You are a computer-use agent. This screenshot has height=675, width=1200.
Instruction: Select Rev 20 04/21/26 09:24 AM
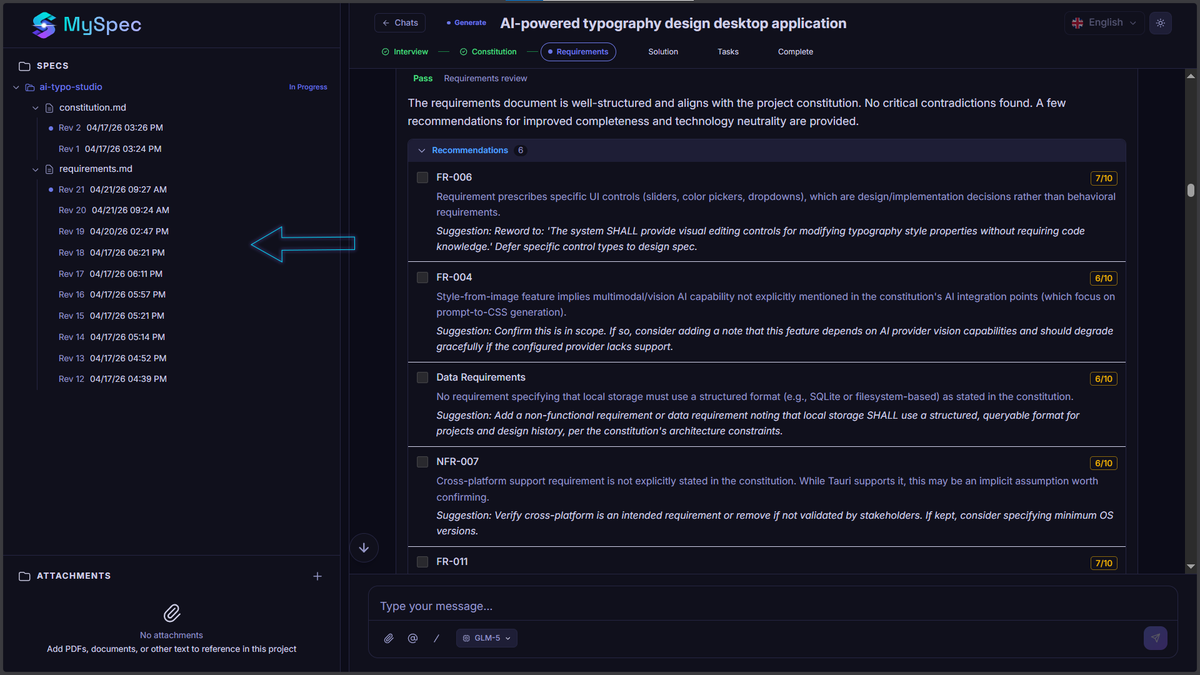click(114, 210)
